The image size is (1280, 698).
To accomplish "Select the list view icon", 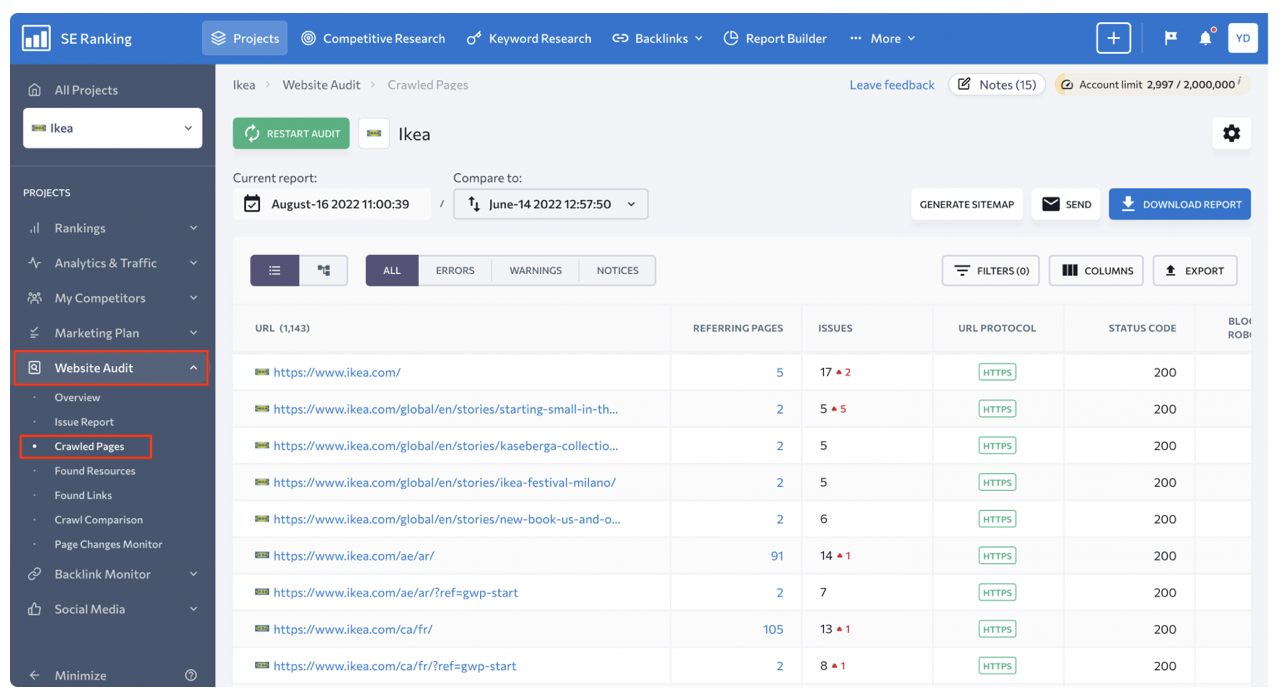I will click(x=275, y=270).
